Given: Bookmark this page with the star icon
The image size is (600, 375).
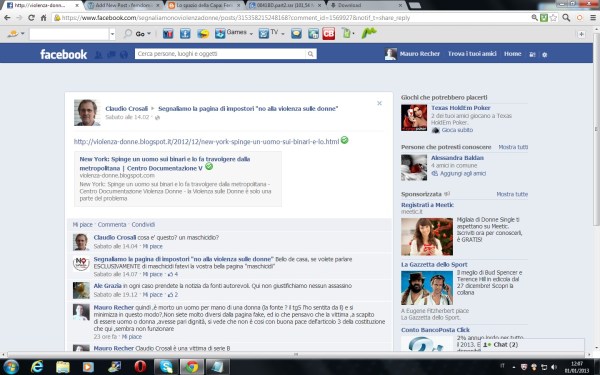Looking at the screenshot, I should click(x=553, y=18).
